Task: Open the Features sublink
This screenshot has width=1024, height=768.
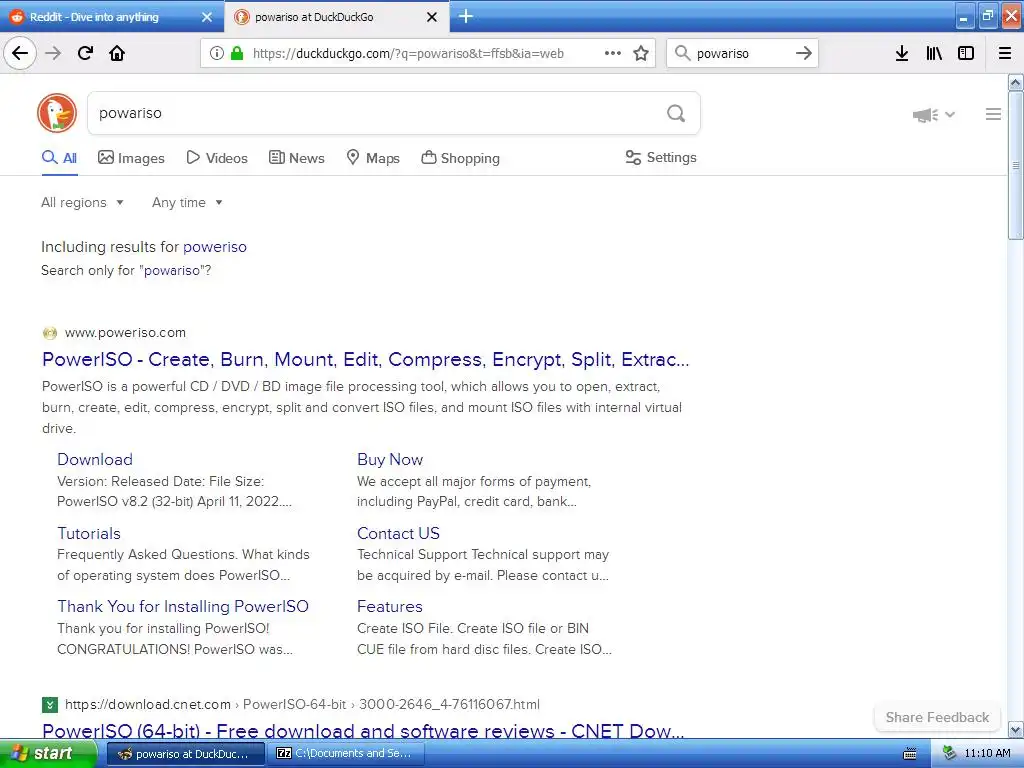Action: click(390, 607)
